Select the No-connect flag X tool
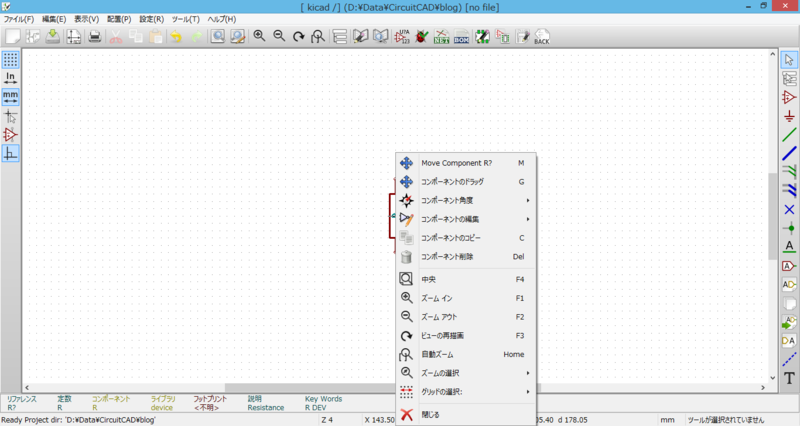800x426 pixels. [x=789, y=210]
